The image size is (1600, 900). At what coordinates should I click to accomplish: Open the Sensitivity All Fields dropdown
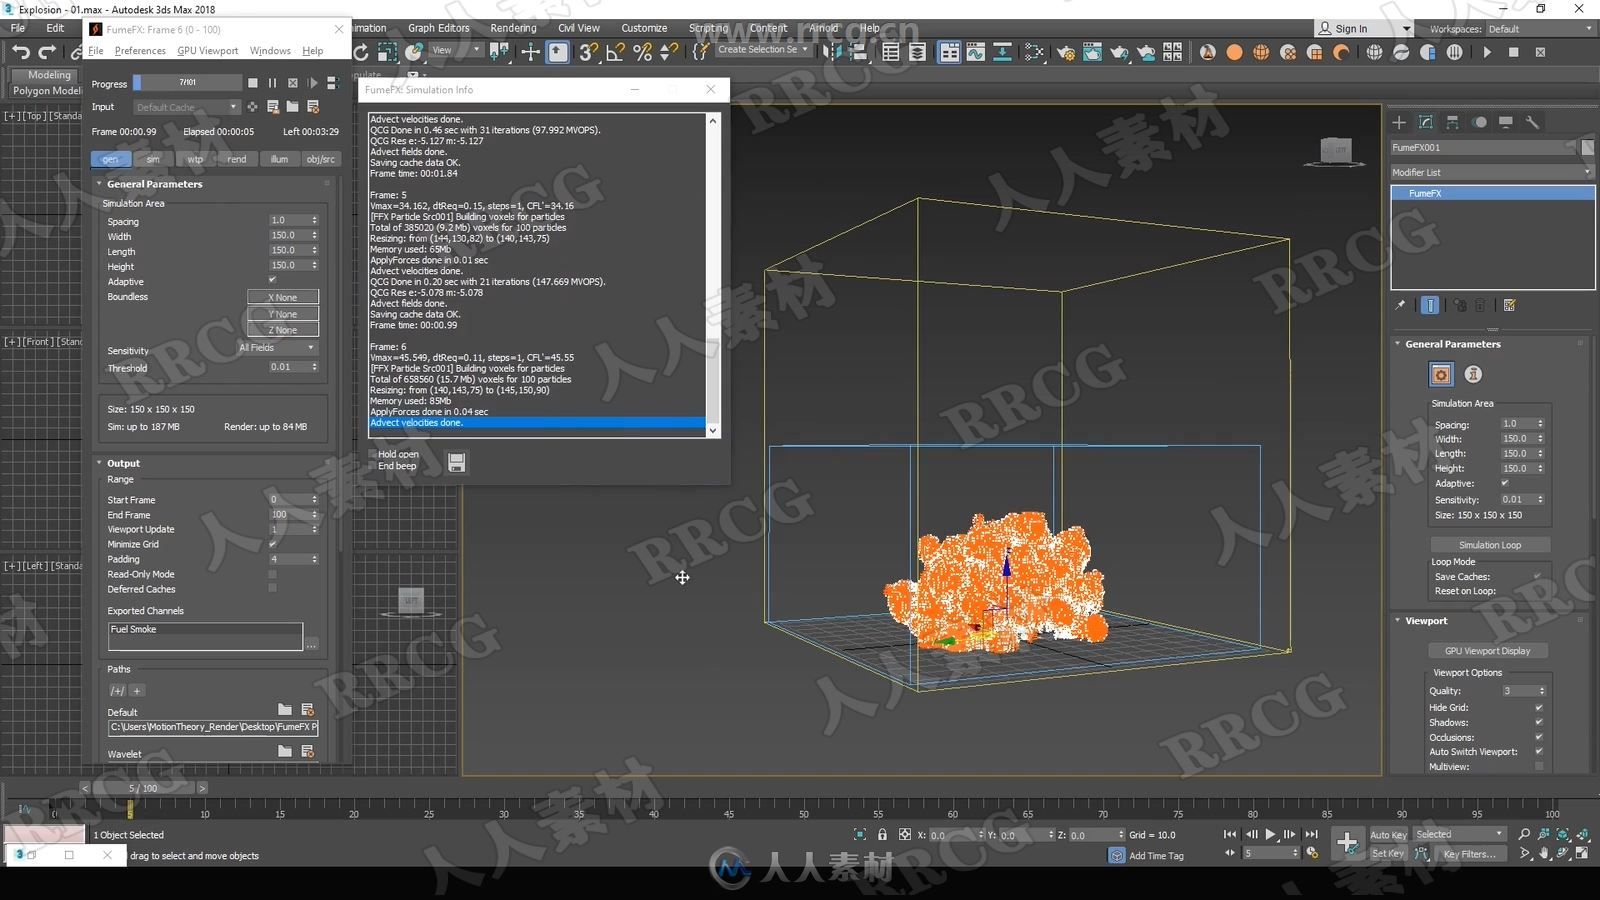tap(276, 347)
